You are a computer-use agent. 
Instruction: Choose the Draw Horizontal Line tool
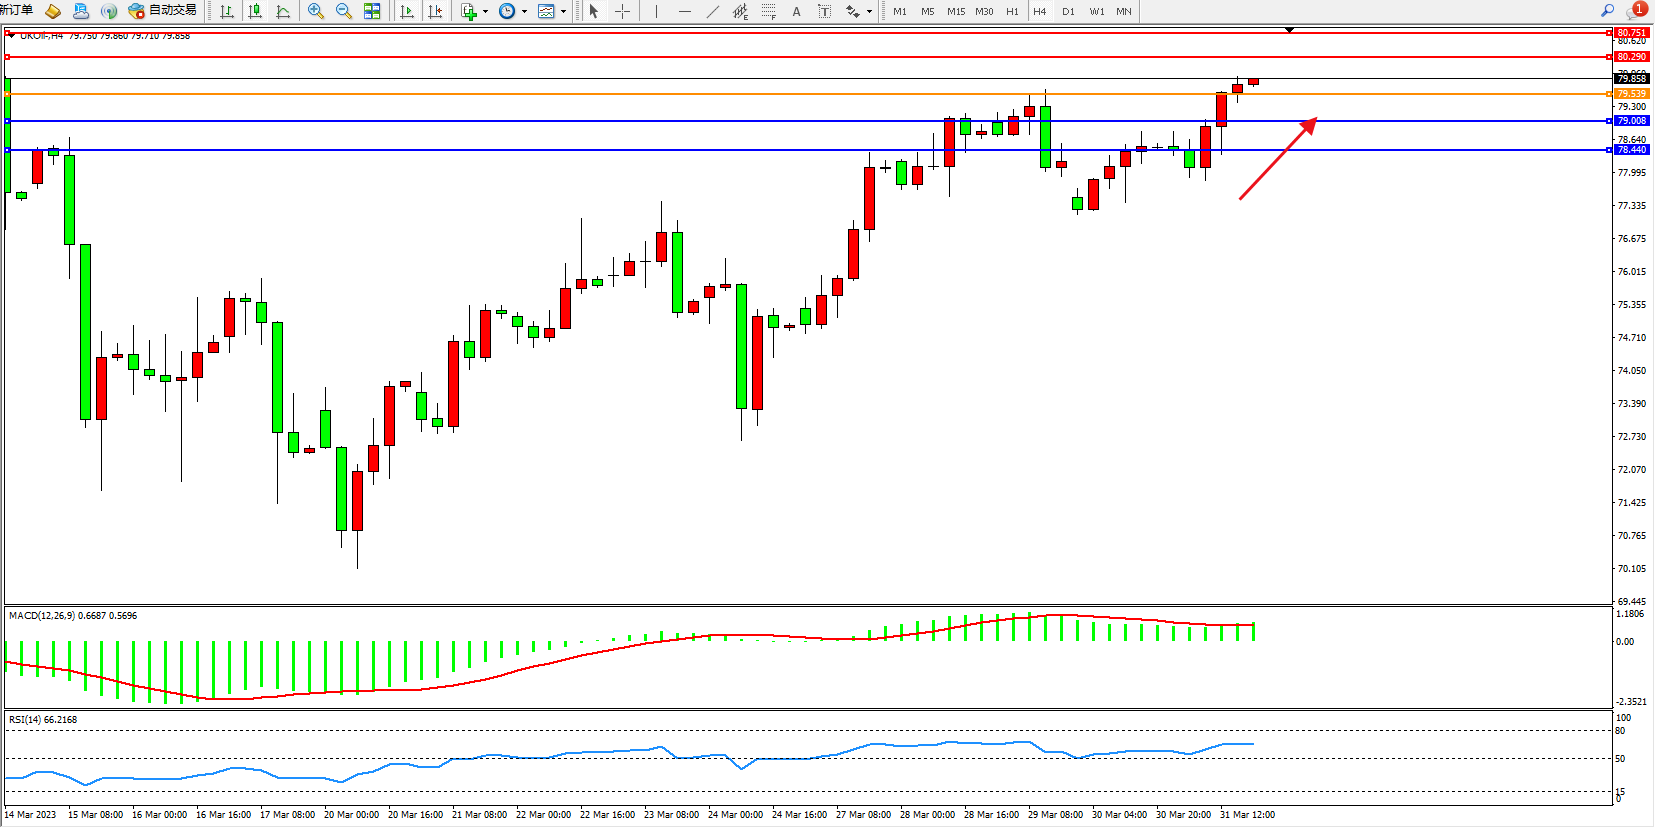(684, 11)
